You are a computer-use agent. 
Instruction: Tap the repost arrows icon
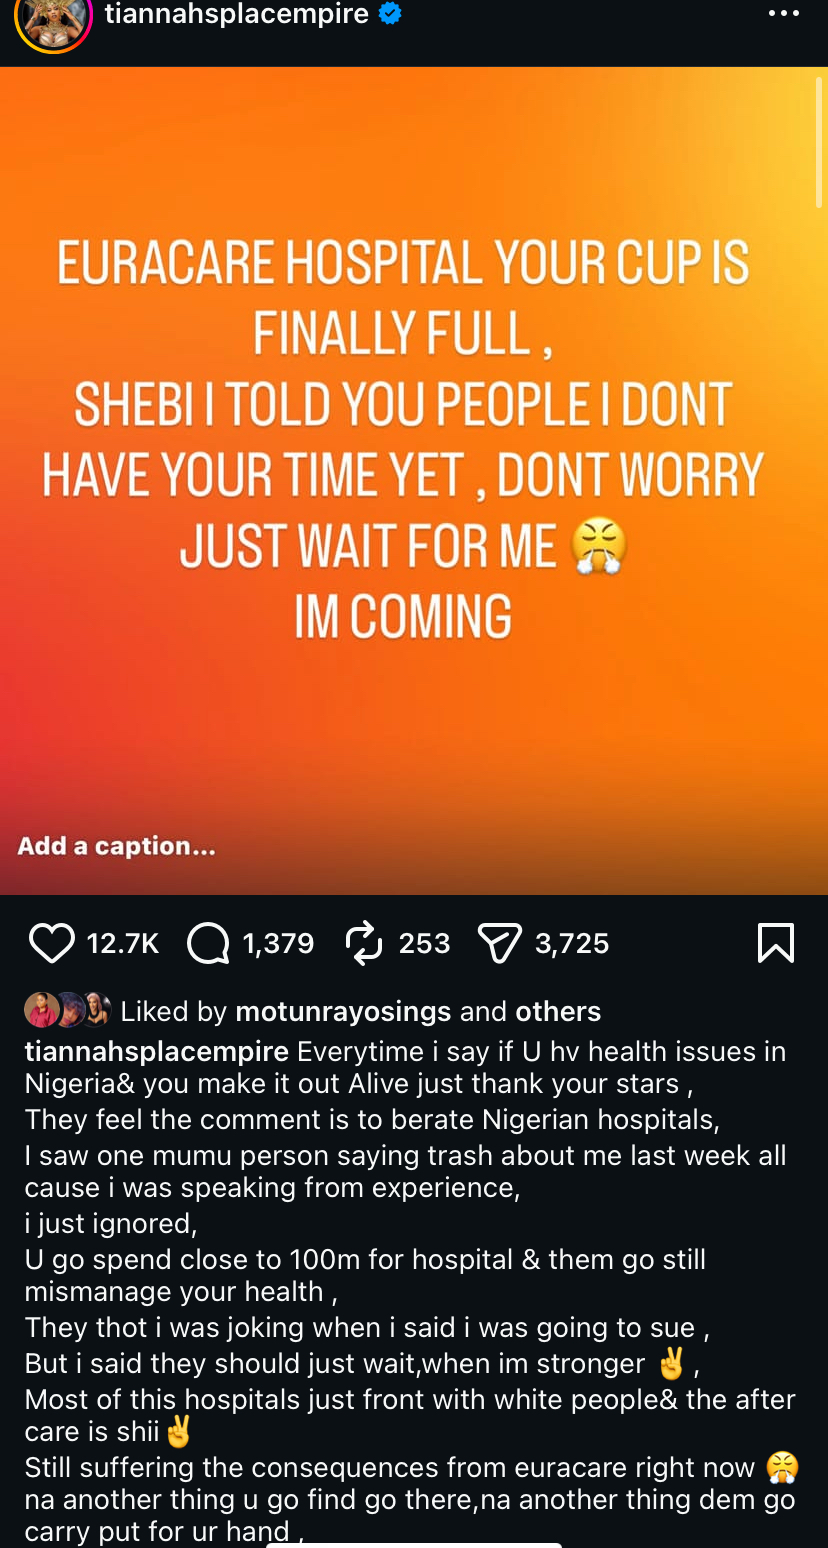(364, 943)
